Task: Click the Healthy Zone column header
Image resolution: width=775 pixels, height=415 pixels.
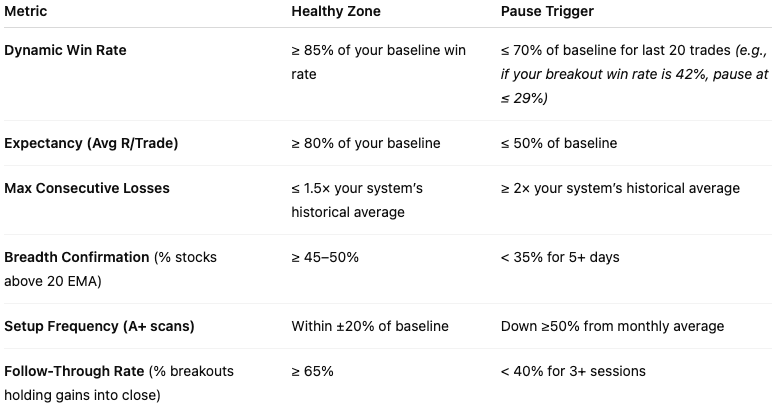Action: (x=336, y=11)
